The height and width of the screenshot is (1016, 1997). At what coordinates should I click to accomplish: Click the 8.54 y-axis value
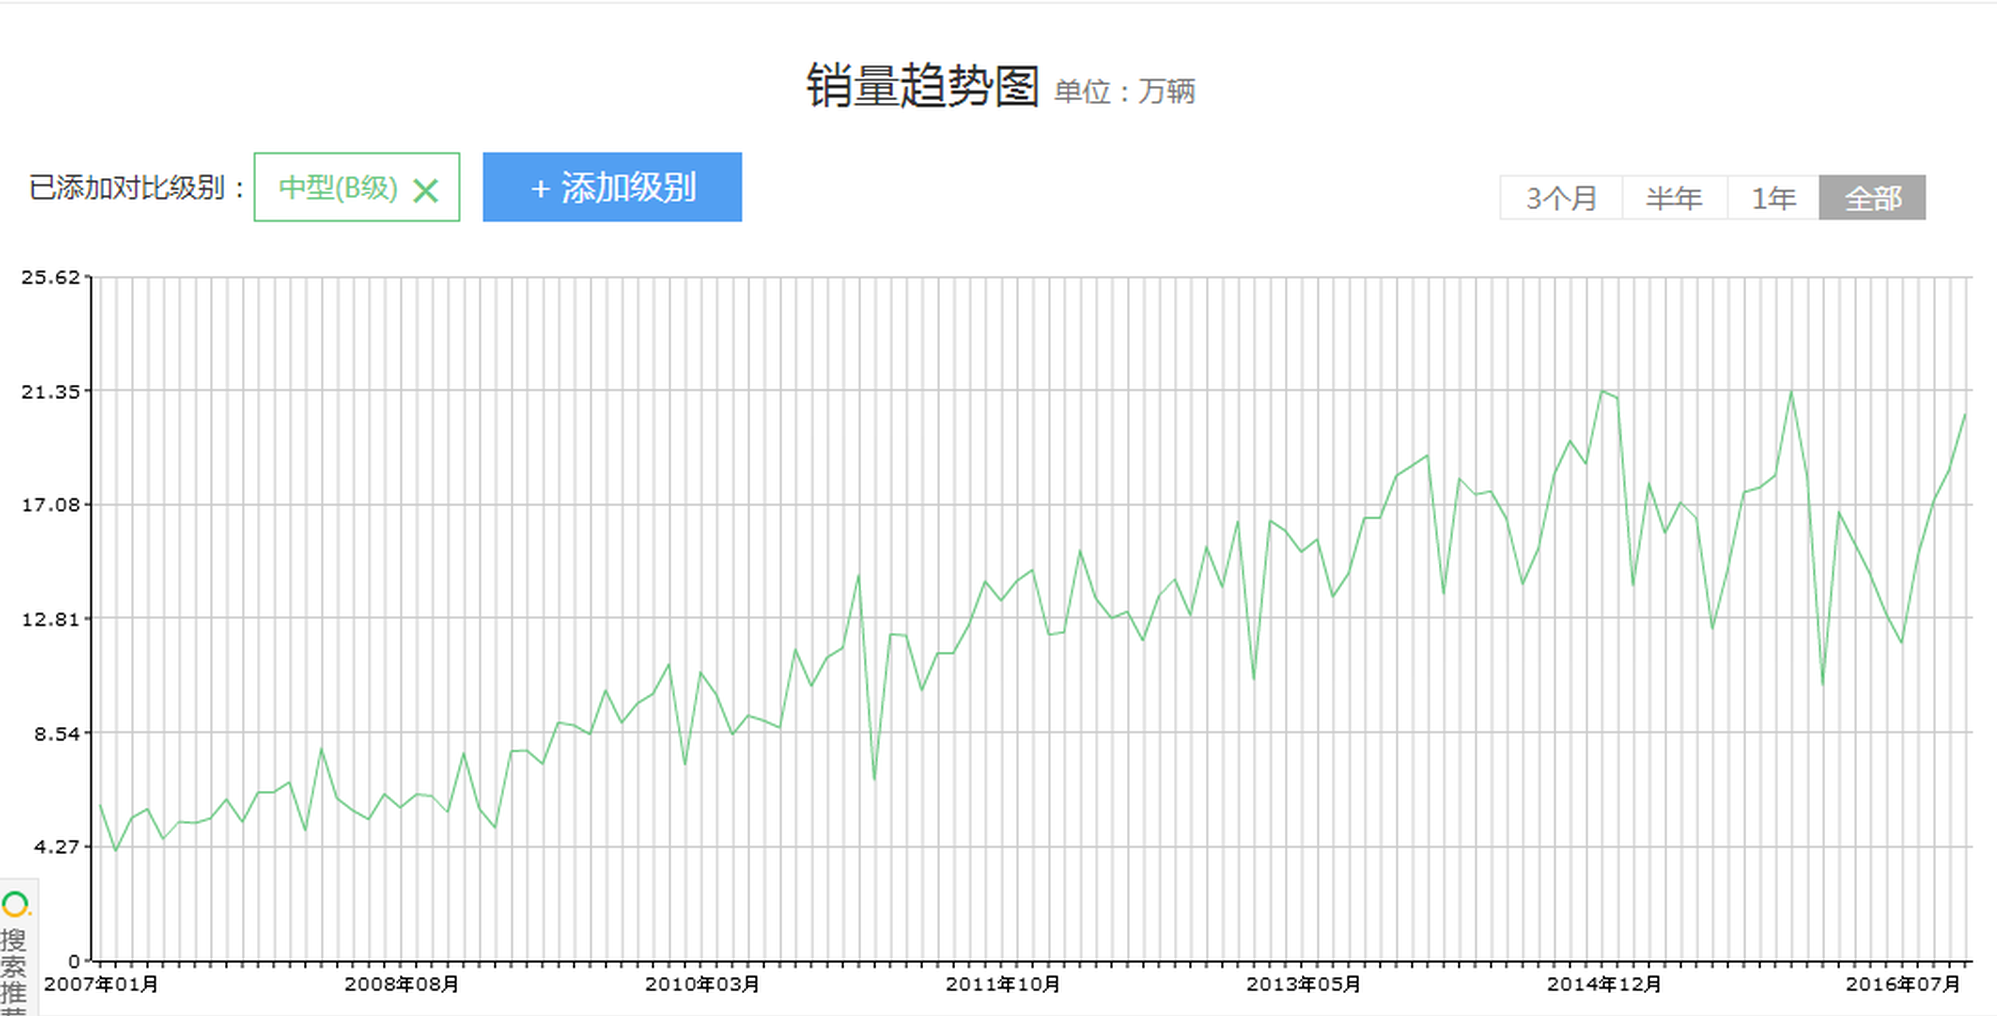[x=56, y=733]
